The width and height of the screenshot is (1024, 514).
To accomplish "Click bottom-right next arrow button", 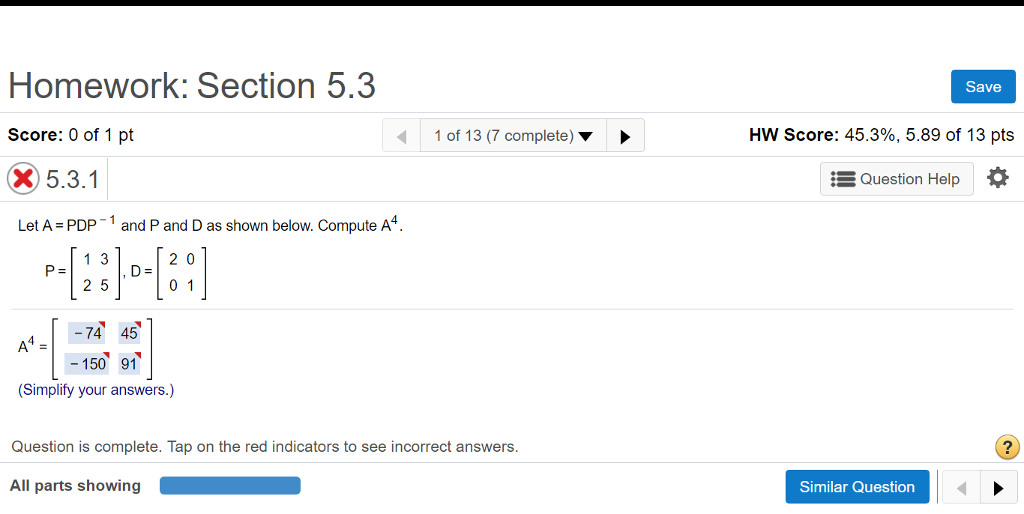I will click(997, 488).
